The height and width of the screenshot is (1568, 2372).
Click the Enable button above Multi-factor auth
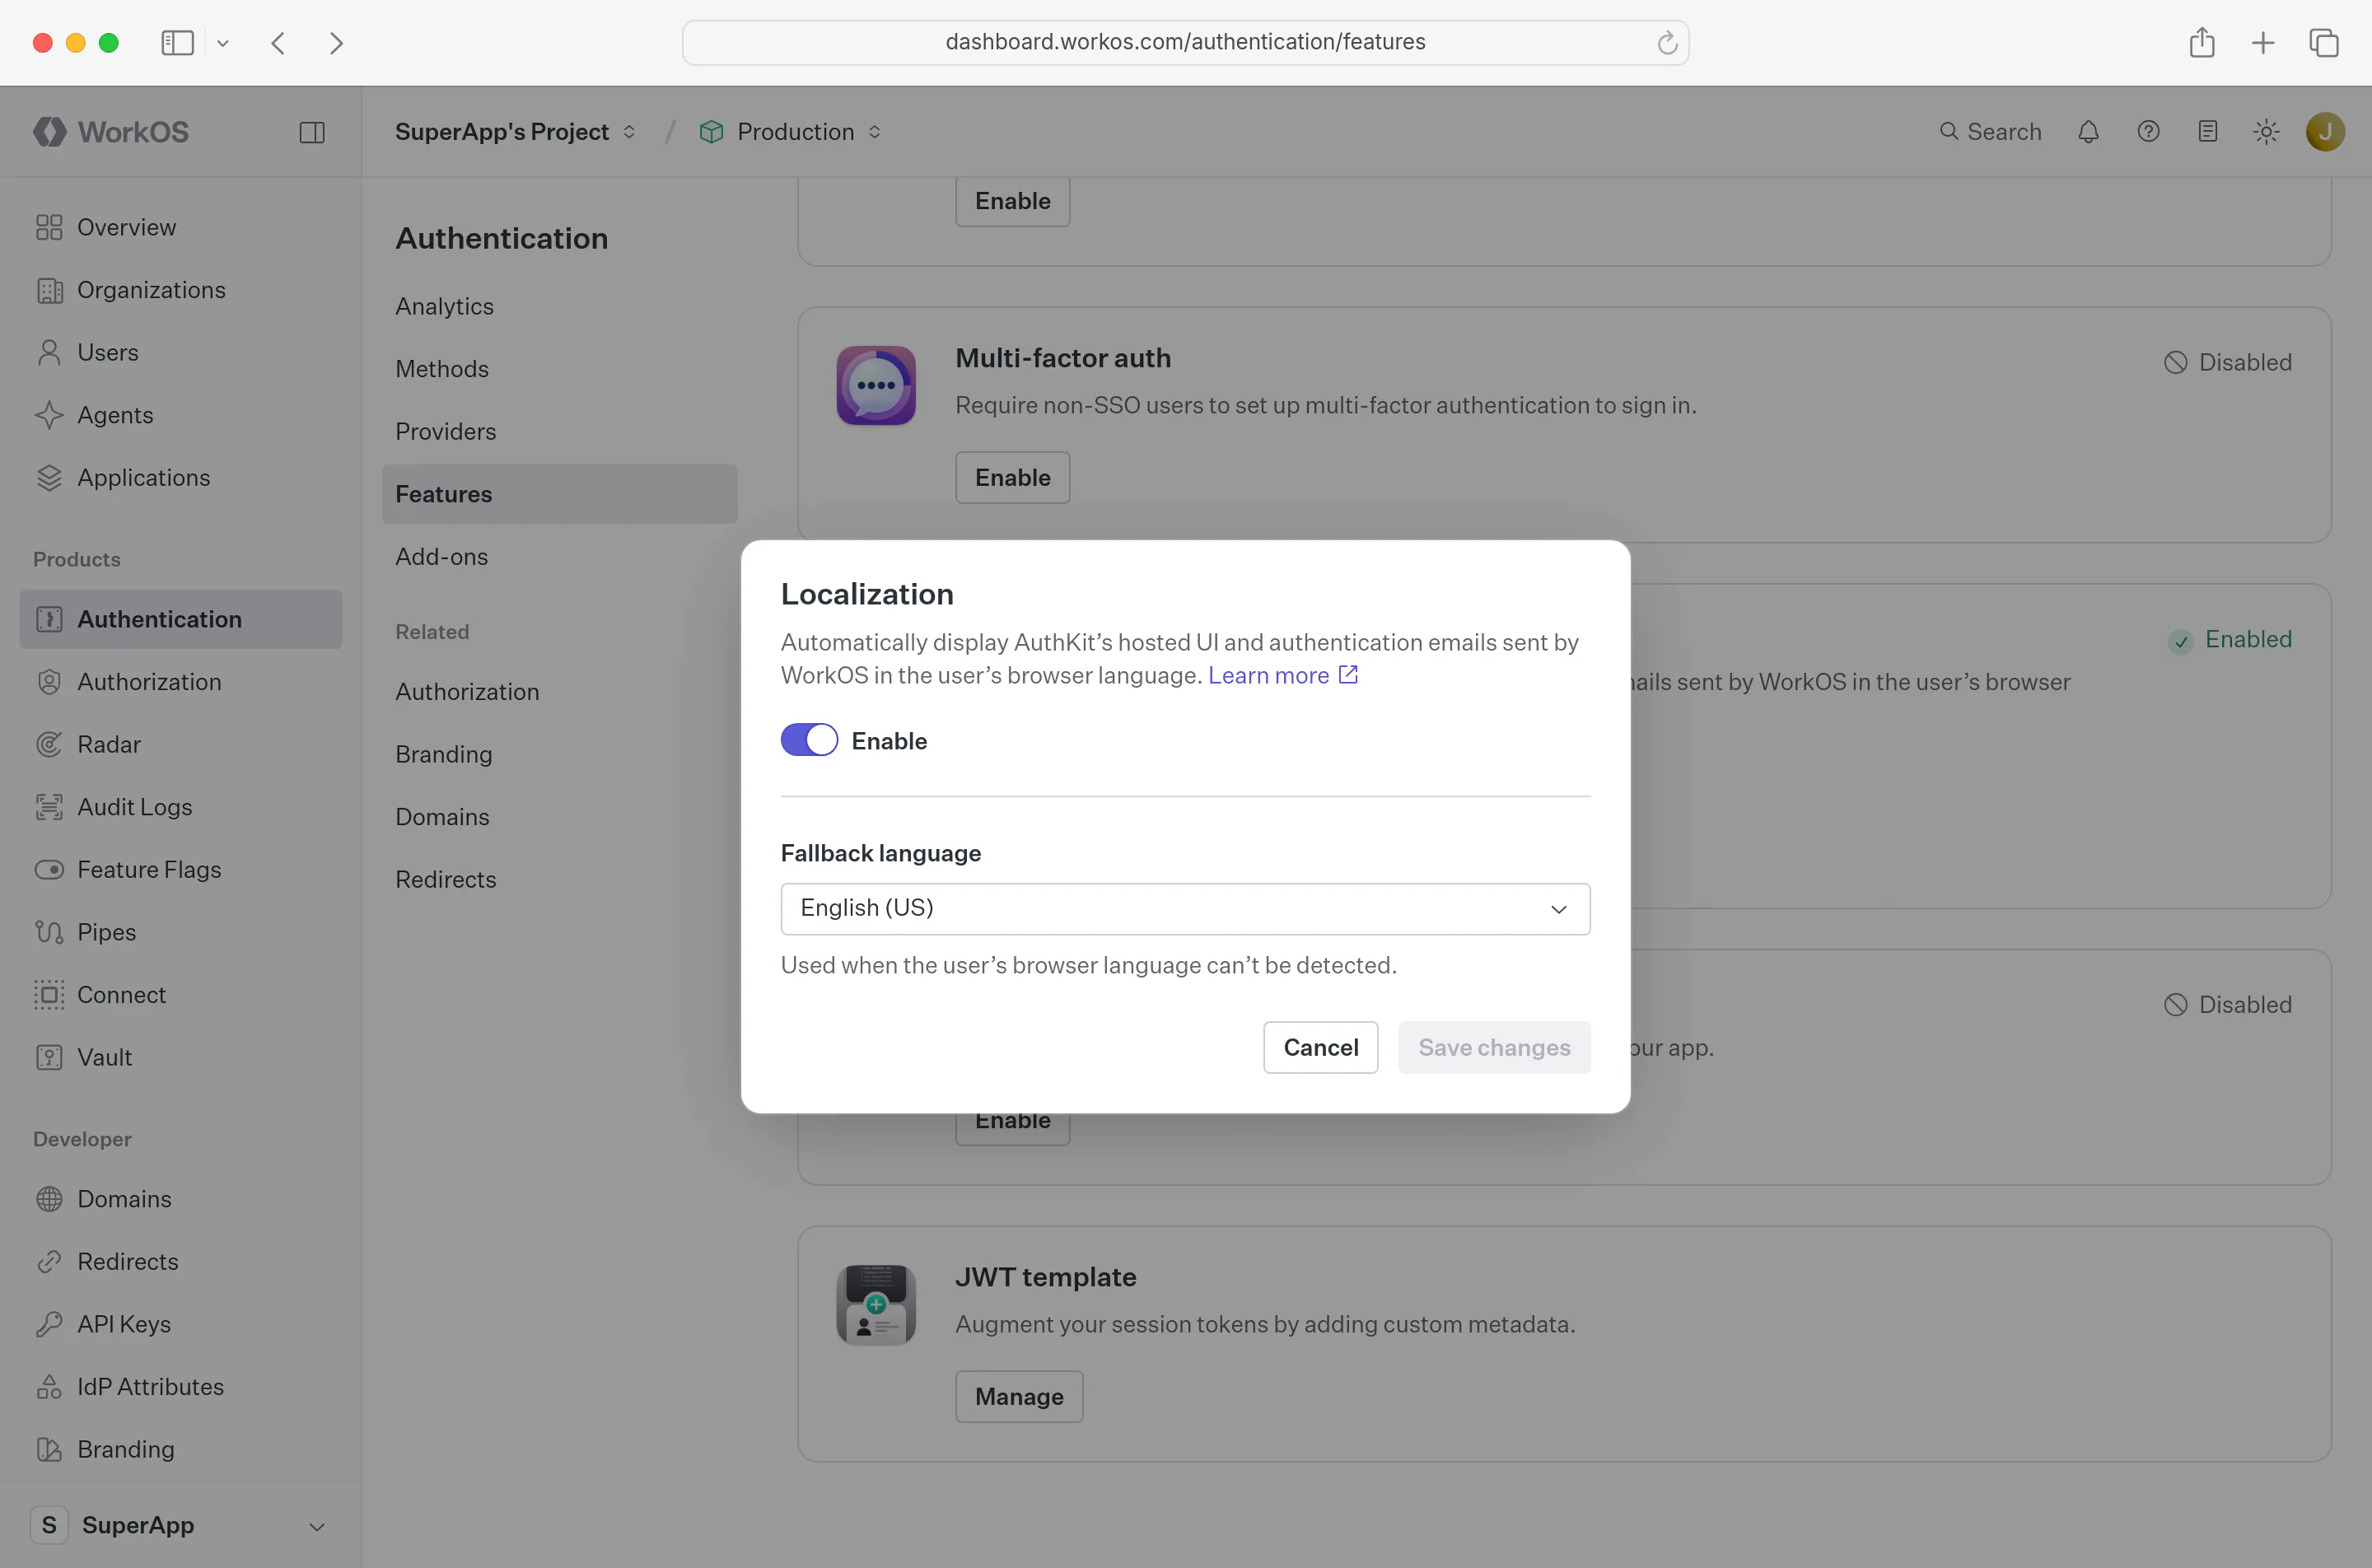[1012, 201]
